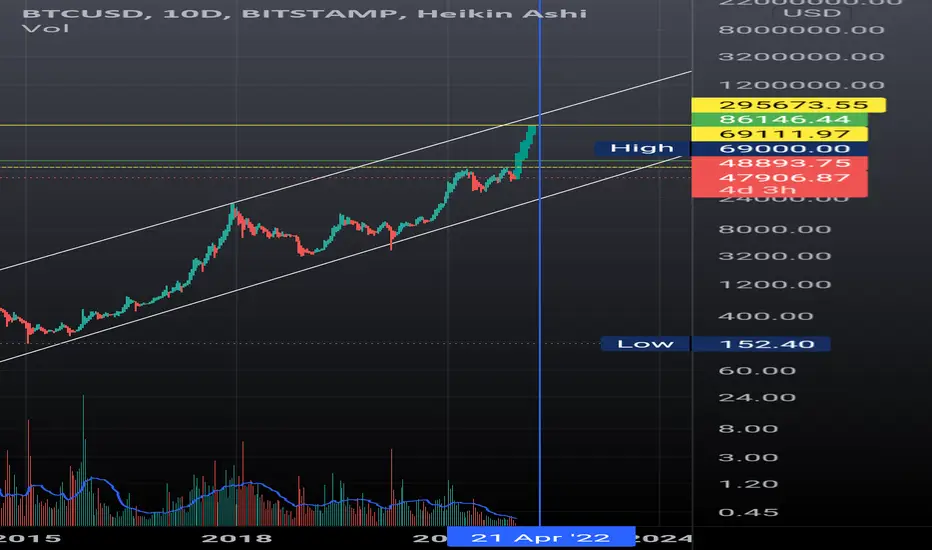Click the 69000.00 high price value
This screenshot has height=550, width=932.
[x=779, y=149]
